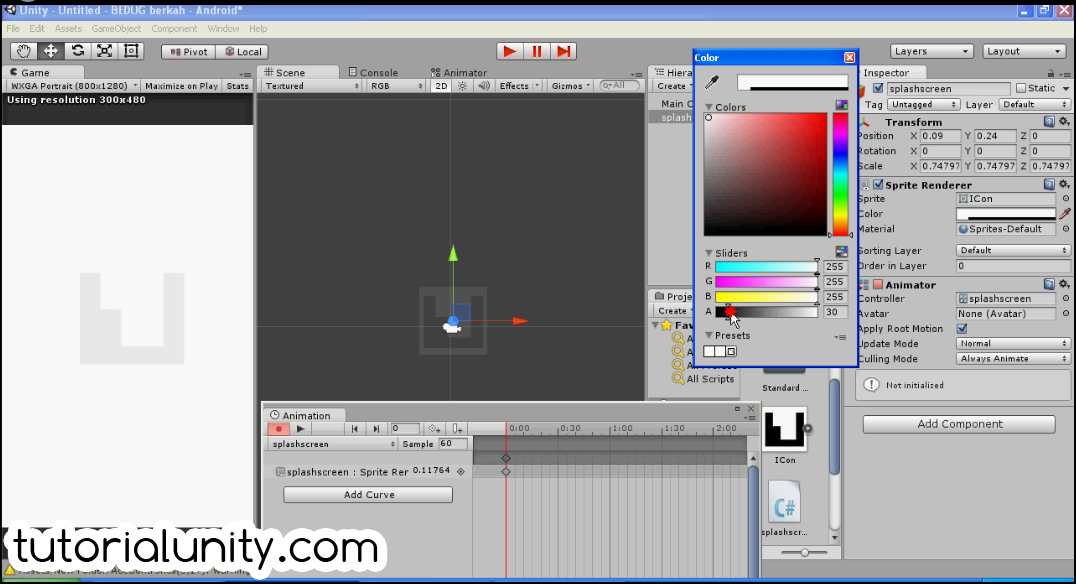Open the Layout dropdown at top right
1076x584 pixels.
[1024, 50]
